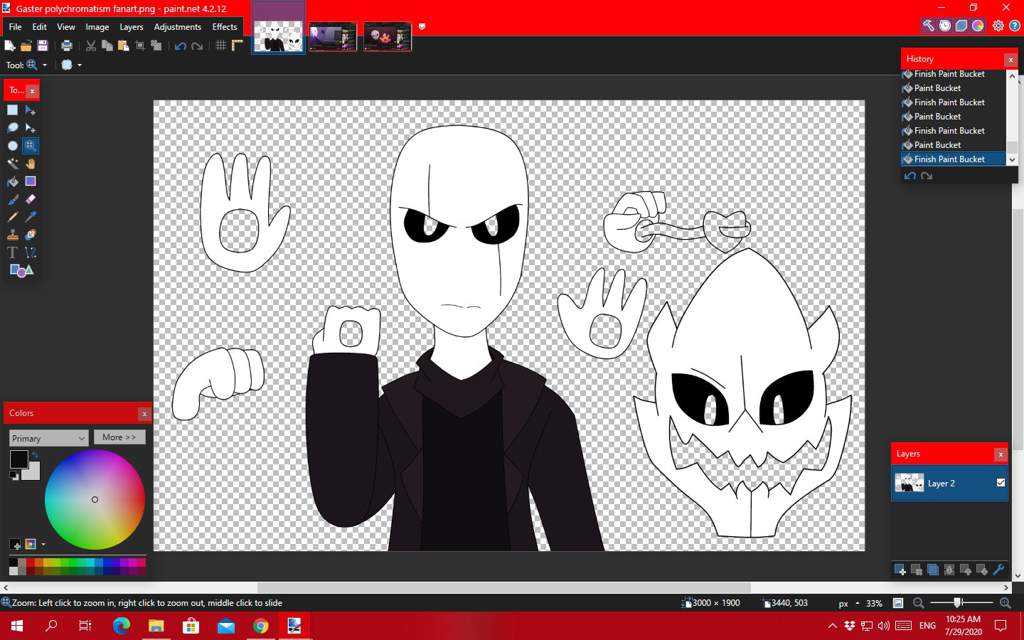This screenshot has width=1024, height=640.
Task: Select the Gradient tool
Action: (x=30, y=181)
